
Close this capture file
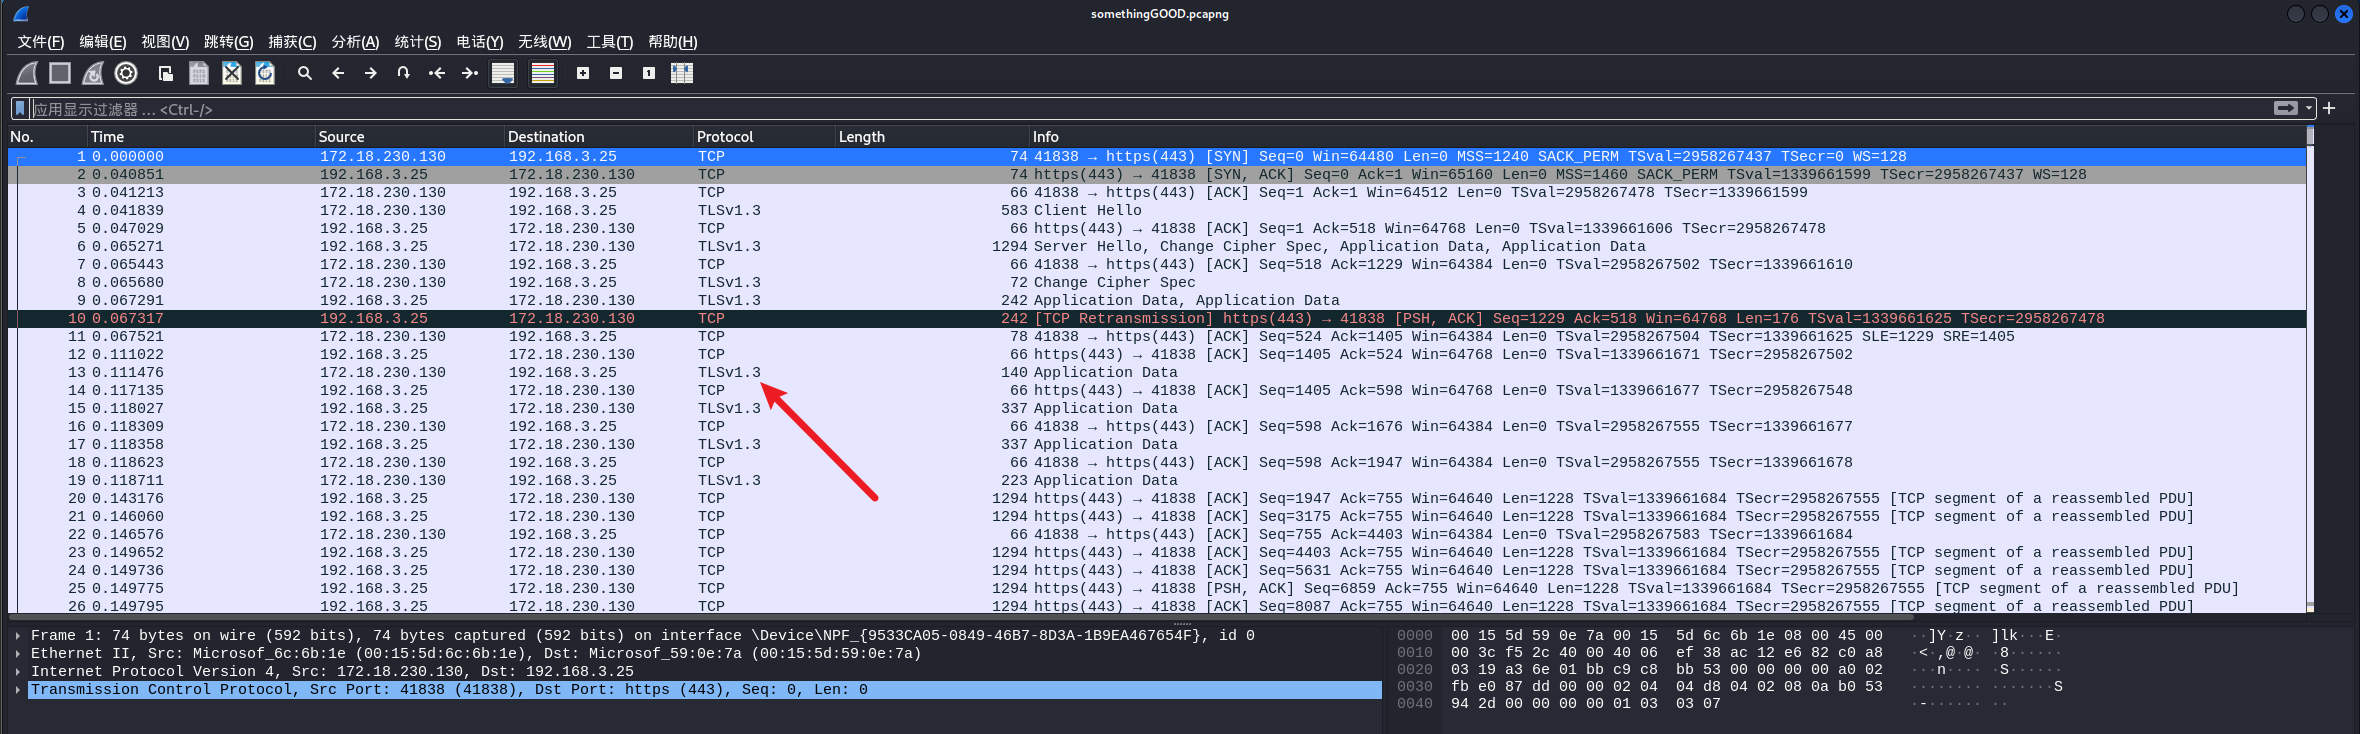coord(232,73)
